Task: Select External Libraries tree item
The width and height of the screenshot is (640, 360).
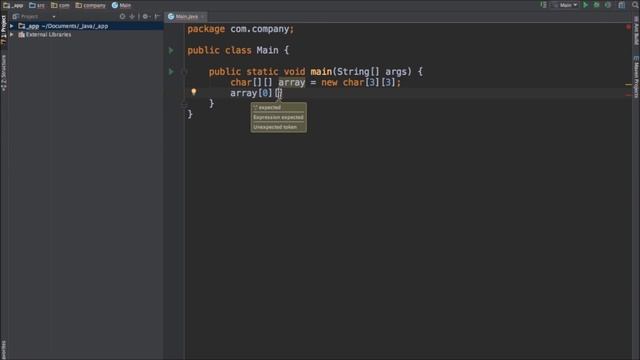Action: pos(44,35)
